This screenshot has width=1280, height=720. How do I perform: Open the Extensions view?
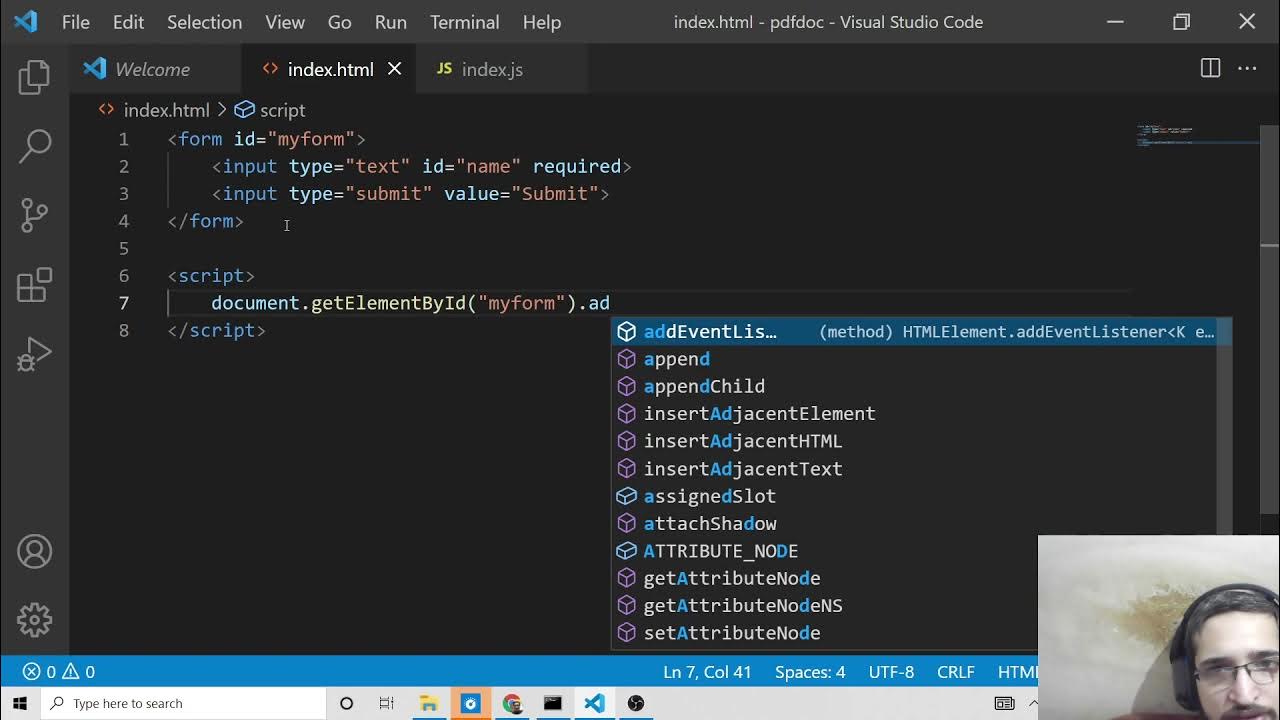coord(34,285)
